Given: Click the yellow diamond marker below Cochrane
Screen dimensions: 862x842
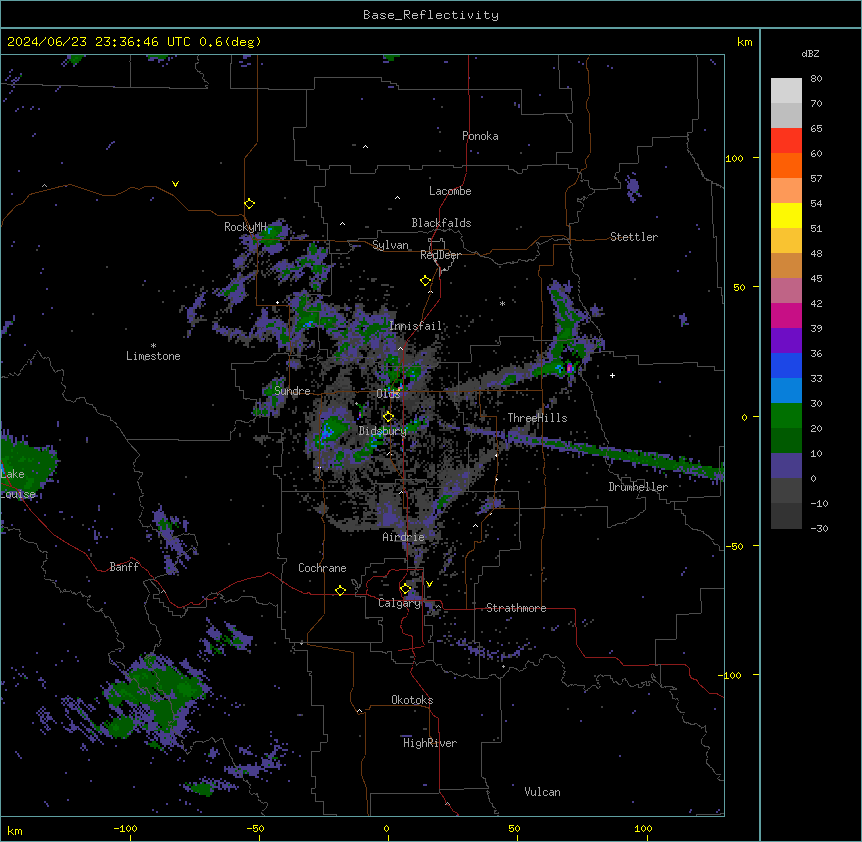Looking at the screenshot, I should tap(340, 590).
